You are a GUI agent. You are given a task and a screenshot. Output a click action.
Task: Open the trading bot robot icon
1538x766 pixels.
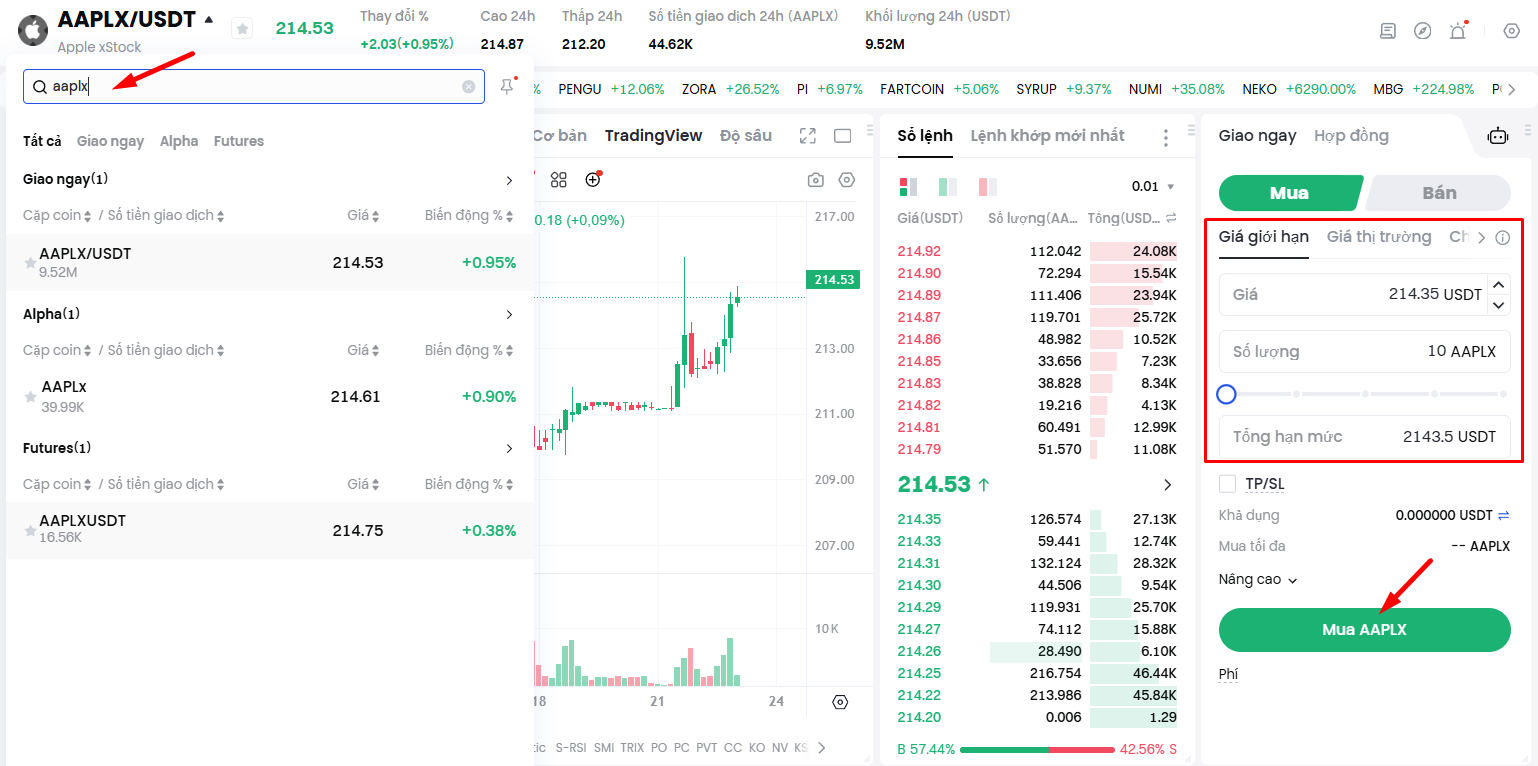[1497, 136]
